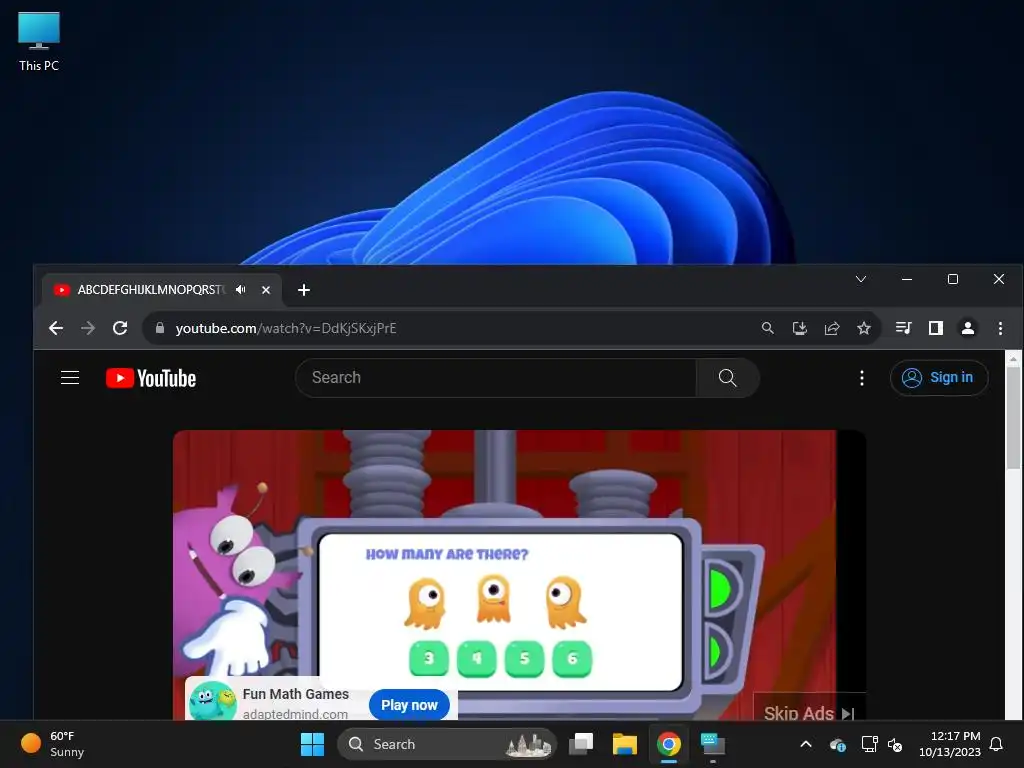Open the Sunny weather widget

54,744
